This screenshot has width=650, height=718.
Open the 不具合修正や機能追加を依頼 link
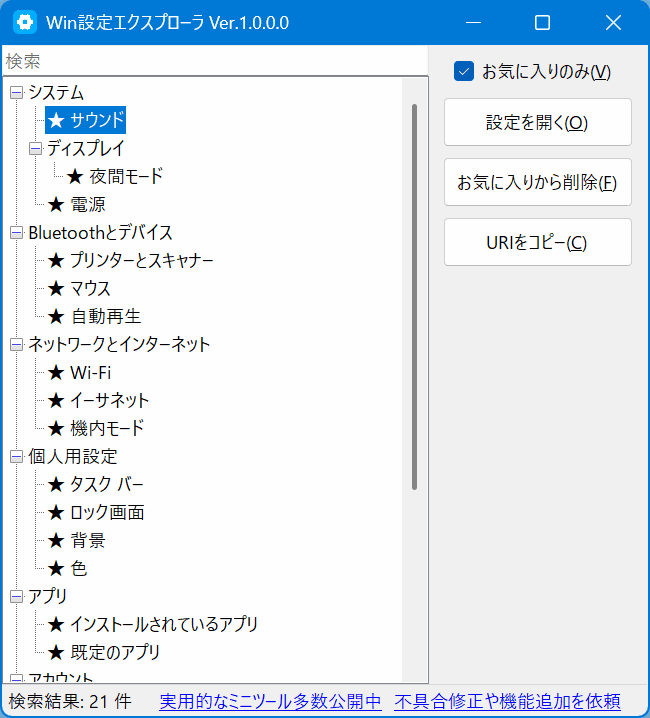pos(508,702)
